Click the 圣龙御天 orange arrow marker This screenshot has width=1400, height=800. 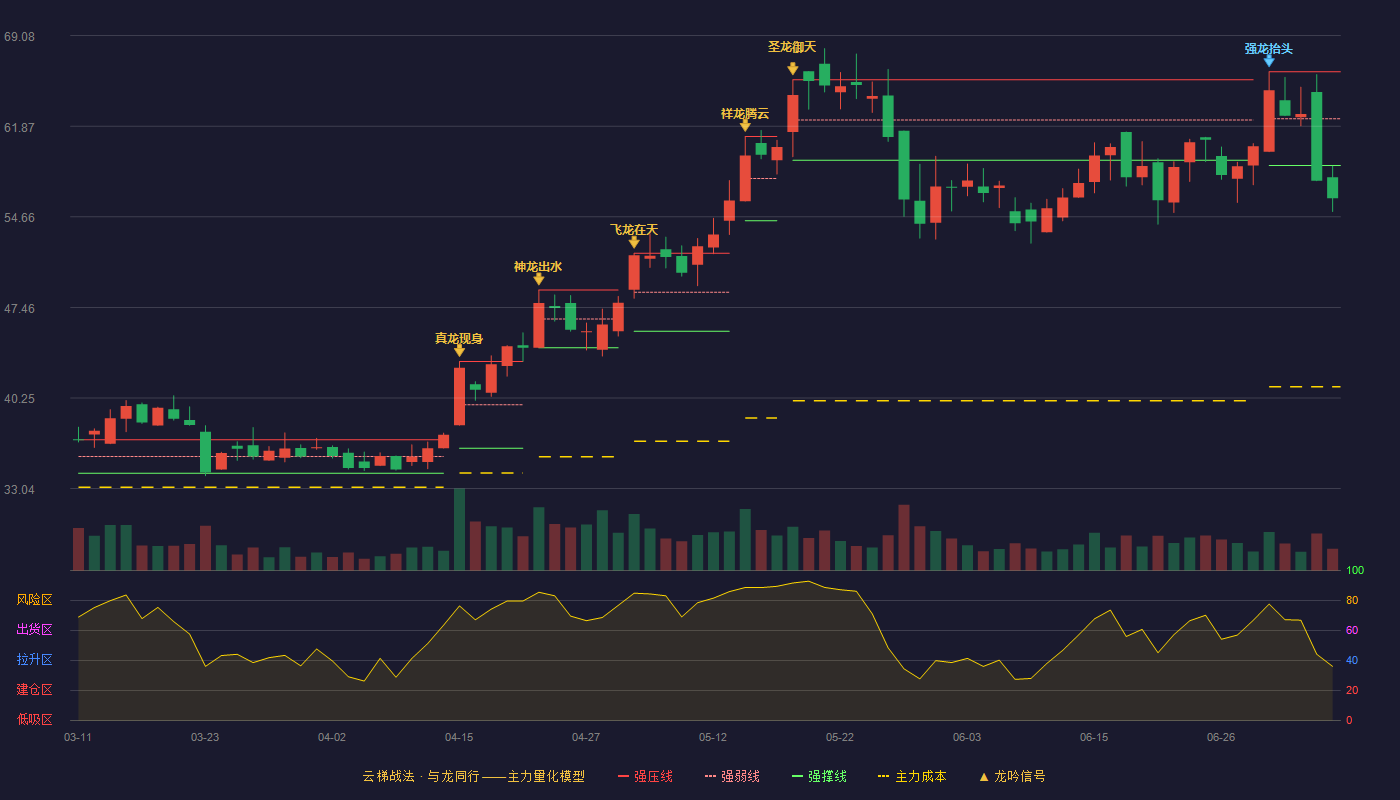(x=792, y=69)
